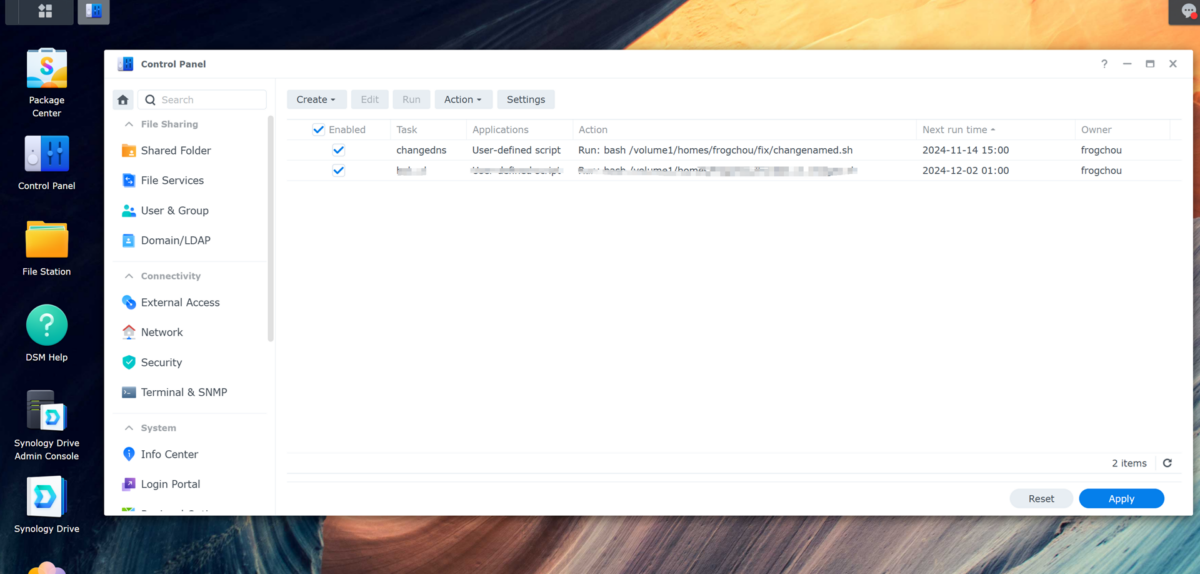1200x574 pixels.
Task: Open Synology Drive Admin Console icon
Action: 46,412
